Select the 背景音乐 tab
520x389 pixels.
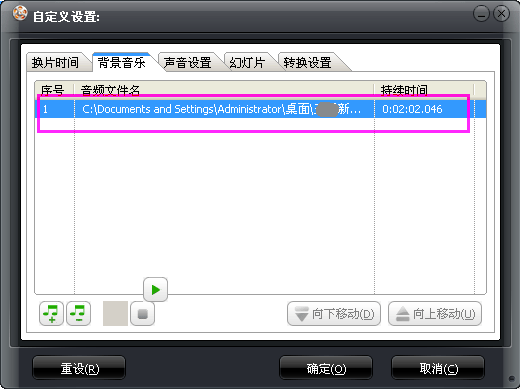point(122,62)
